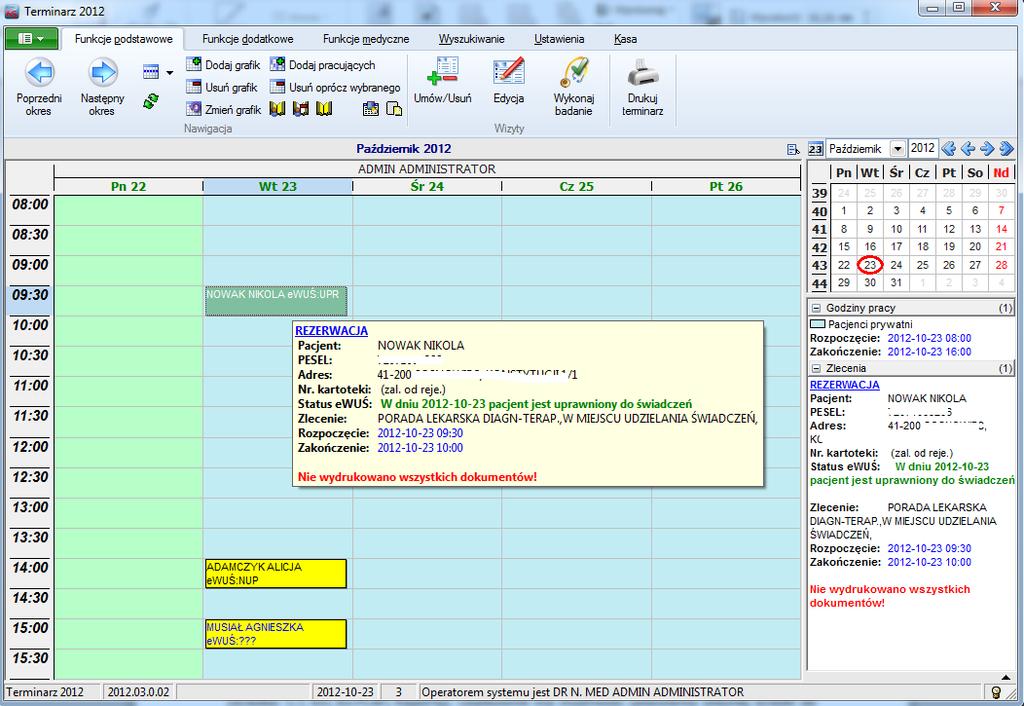Click the list-select icon left of mini calendar
The image size is (1024, 706).
[x=793, y=150]
